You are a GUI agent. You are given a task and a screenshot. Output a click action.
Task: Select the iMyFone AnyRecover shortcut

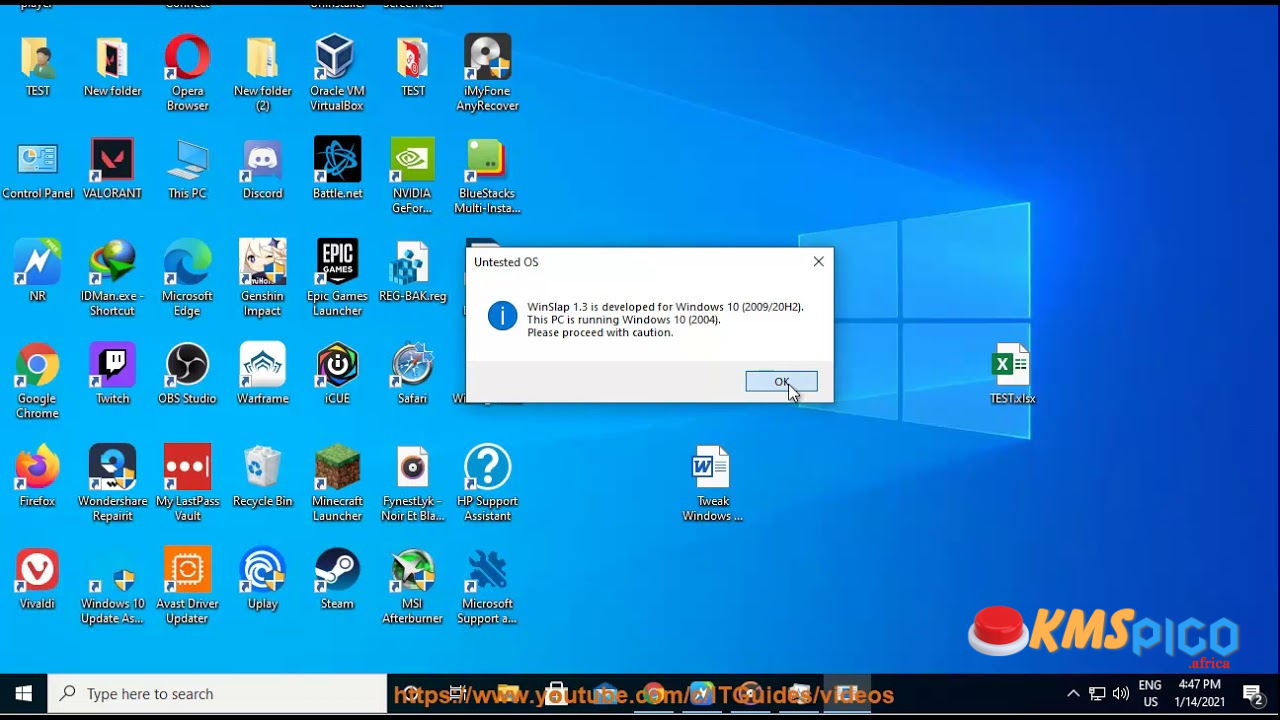point(487,73)
